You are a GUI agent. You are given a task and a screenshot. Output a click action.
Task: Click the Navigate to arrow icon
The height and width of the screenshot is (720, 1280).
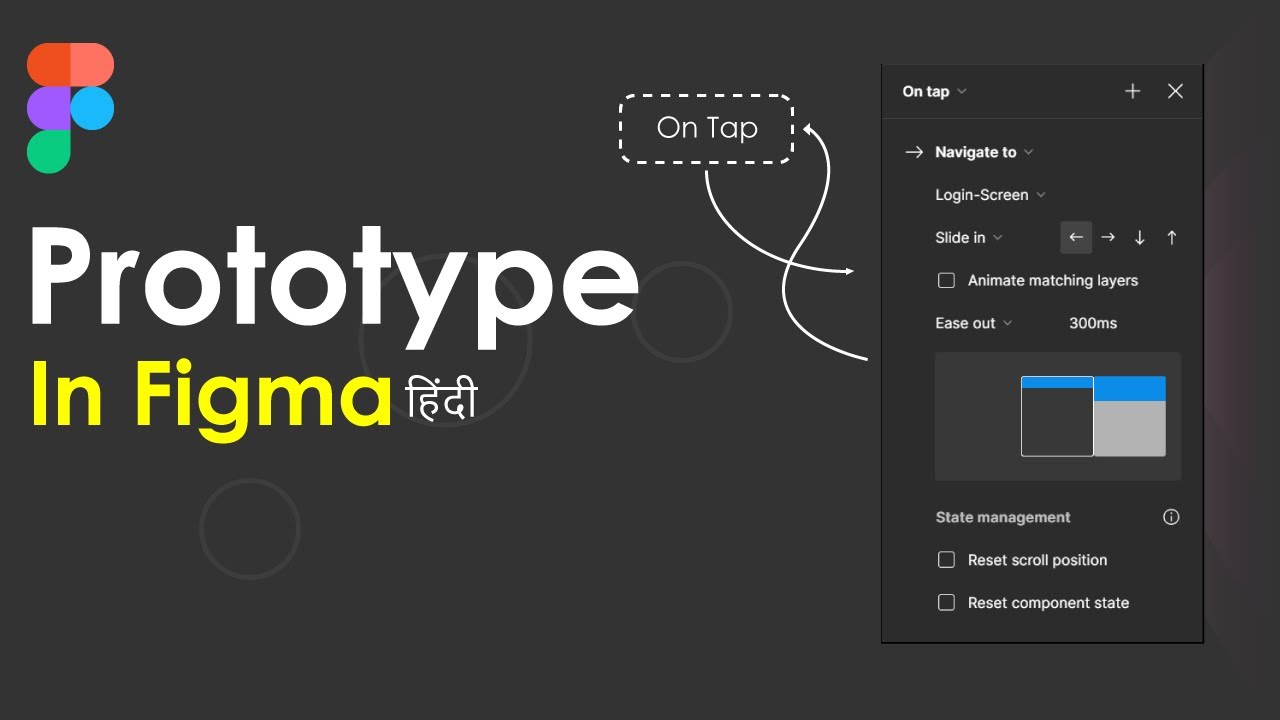pyautogui.click(x=913, y=152)
